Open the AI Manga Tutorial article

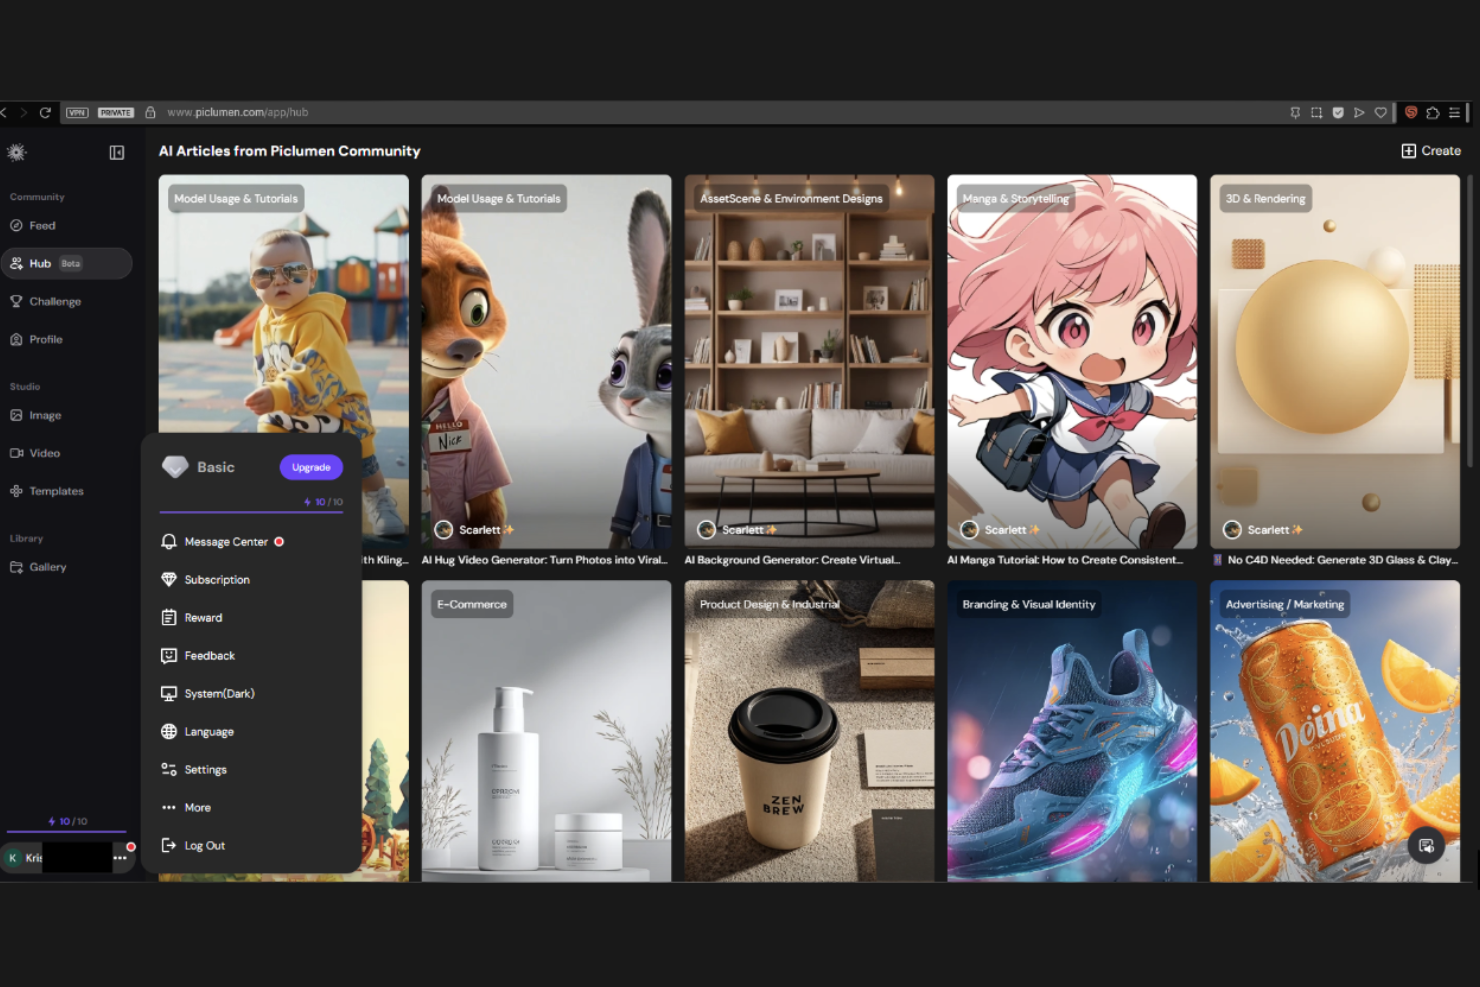point(1072,362)
